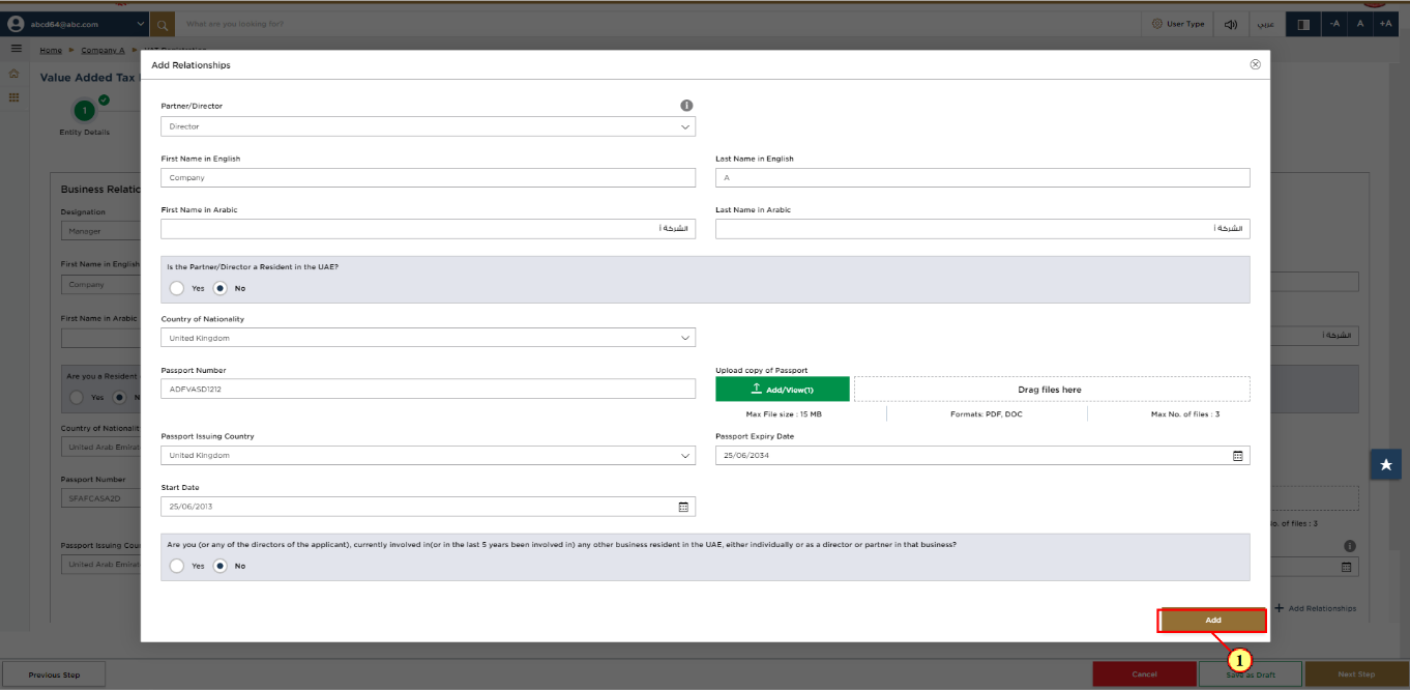Click the background page info icon
Screen dimensions: 1410x690
(1350, 546)
